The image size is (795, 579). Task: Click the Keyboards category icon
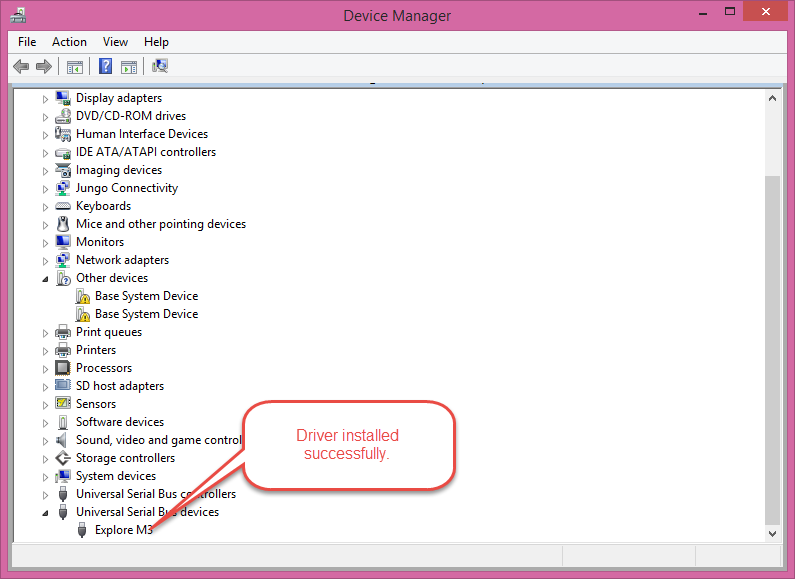pos(63,206)
